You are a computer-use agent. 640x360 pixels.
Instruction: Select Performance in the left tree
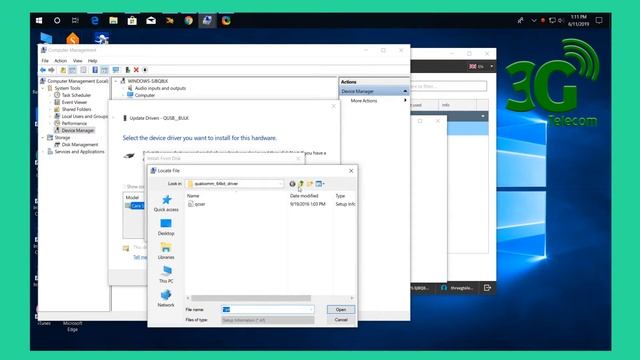(x=74, y=124)
